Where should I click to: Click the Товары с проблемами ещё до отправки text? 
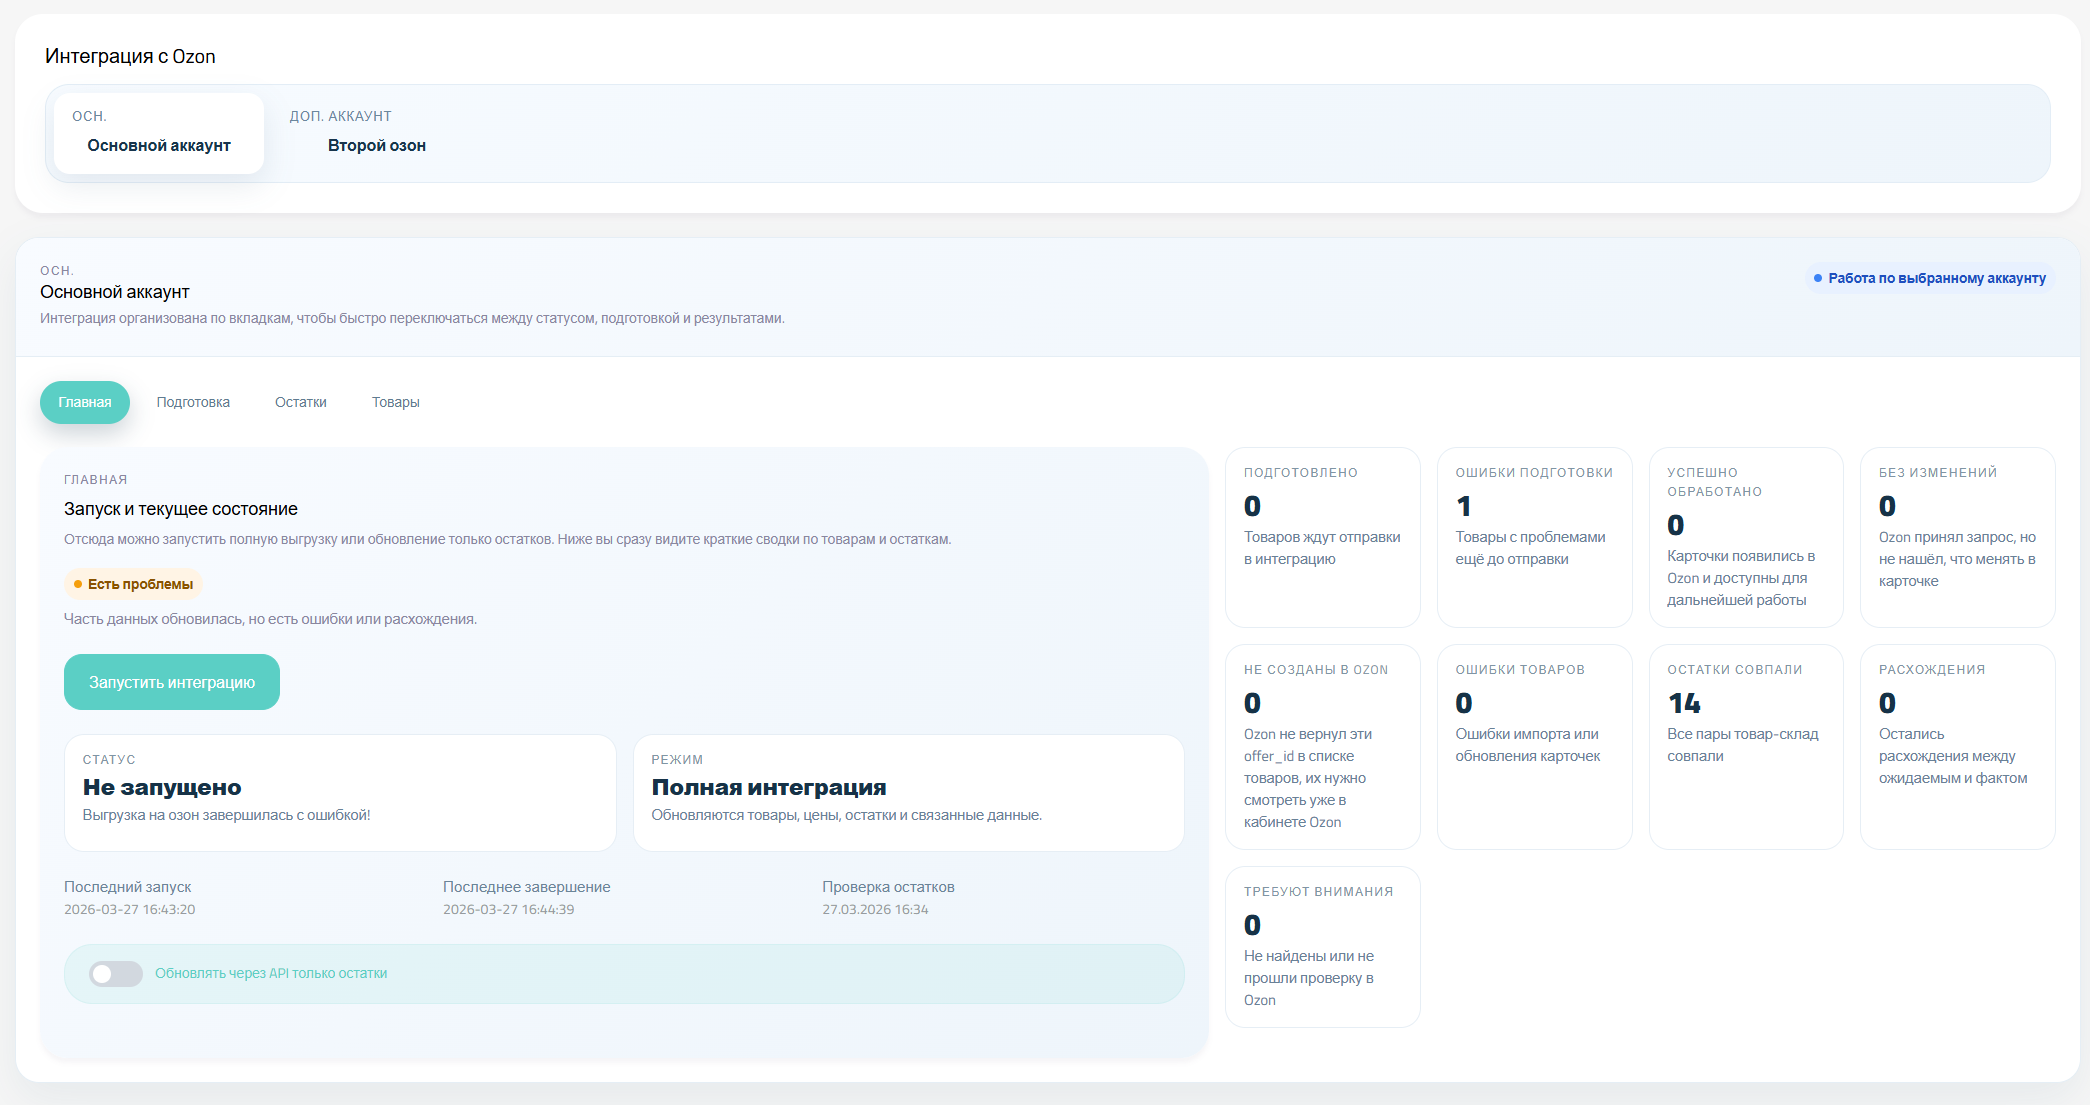pyautogui.click(x=1530, y=548)
